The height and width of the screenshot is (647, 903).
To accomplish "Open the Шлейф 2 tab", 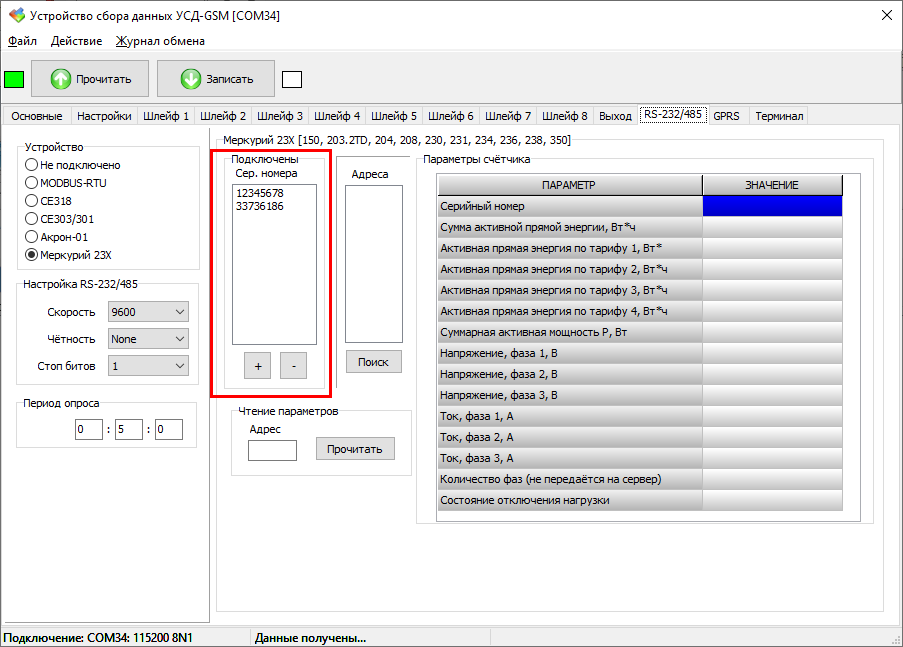I will 223,116.
